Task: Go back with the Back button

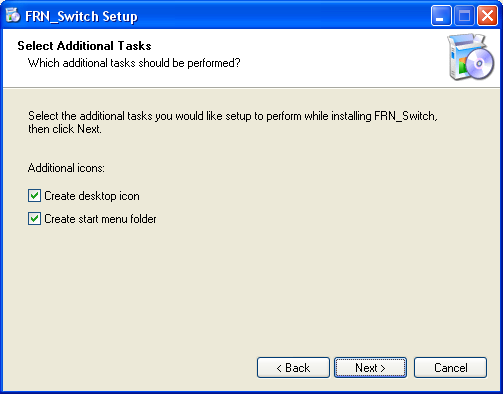Action: click(293, 368)
